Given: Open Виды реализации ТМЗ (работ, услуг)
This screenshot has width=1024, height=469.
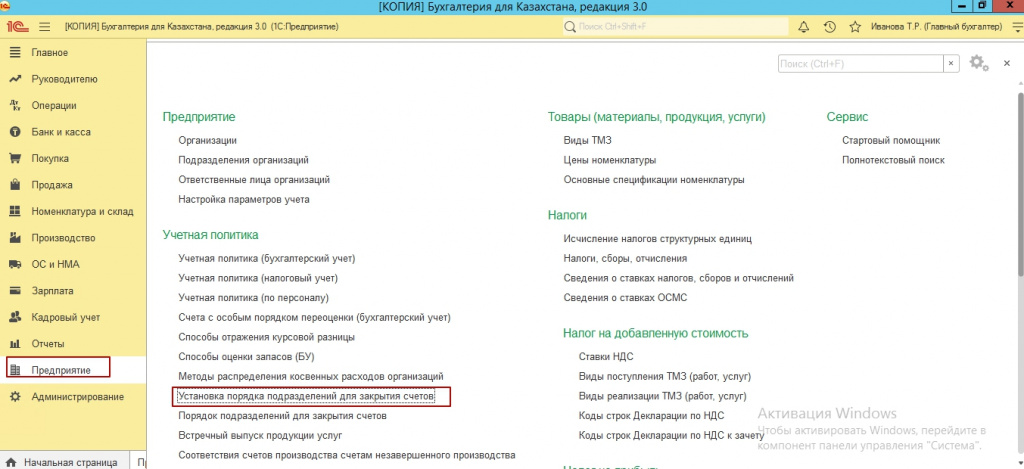Looking at the screenshot, I should (x=662, y=396).
